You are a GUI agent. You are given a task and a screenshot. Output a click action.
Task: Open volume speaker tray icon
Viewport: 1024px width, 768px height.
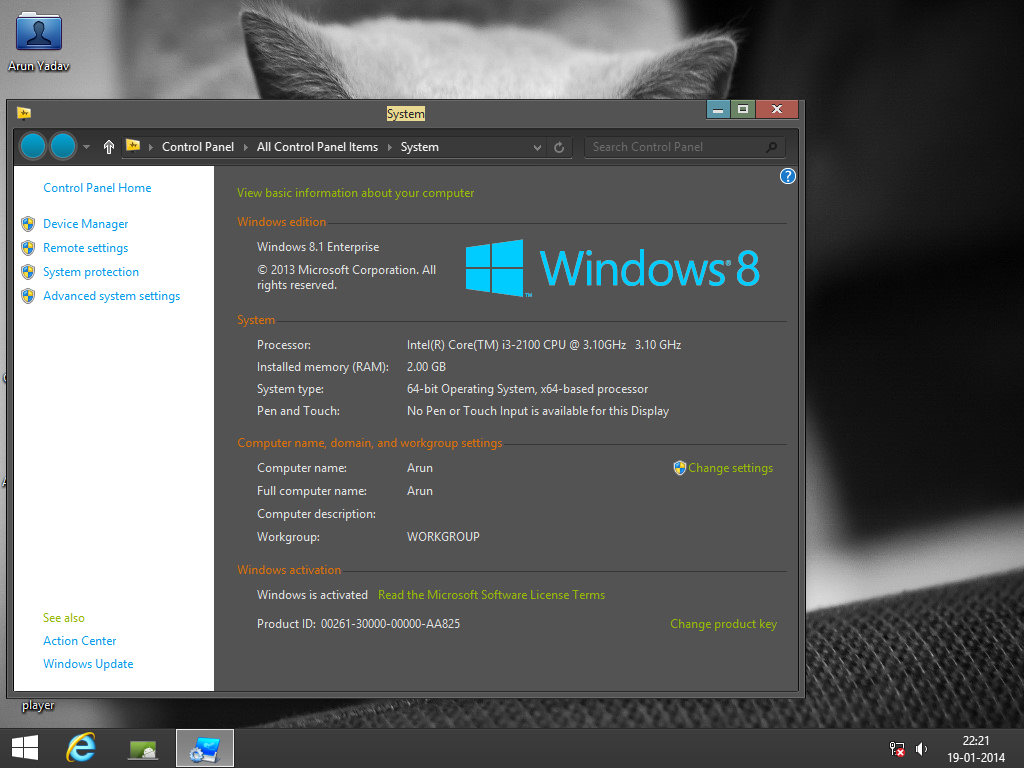(x=921, y=749)
